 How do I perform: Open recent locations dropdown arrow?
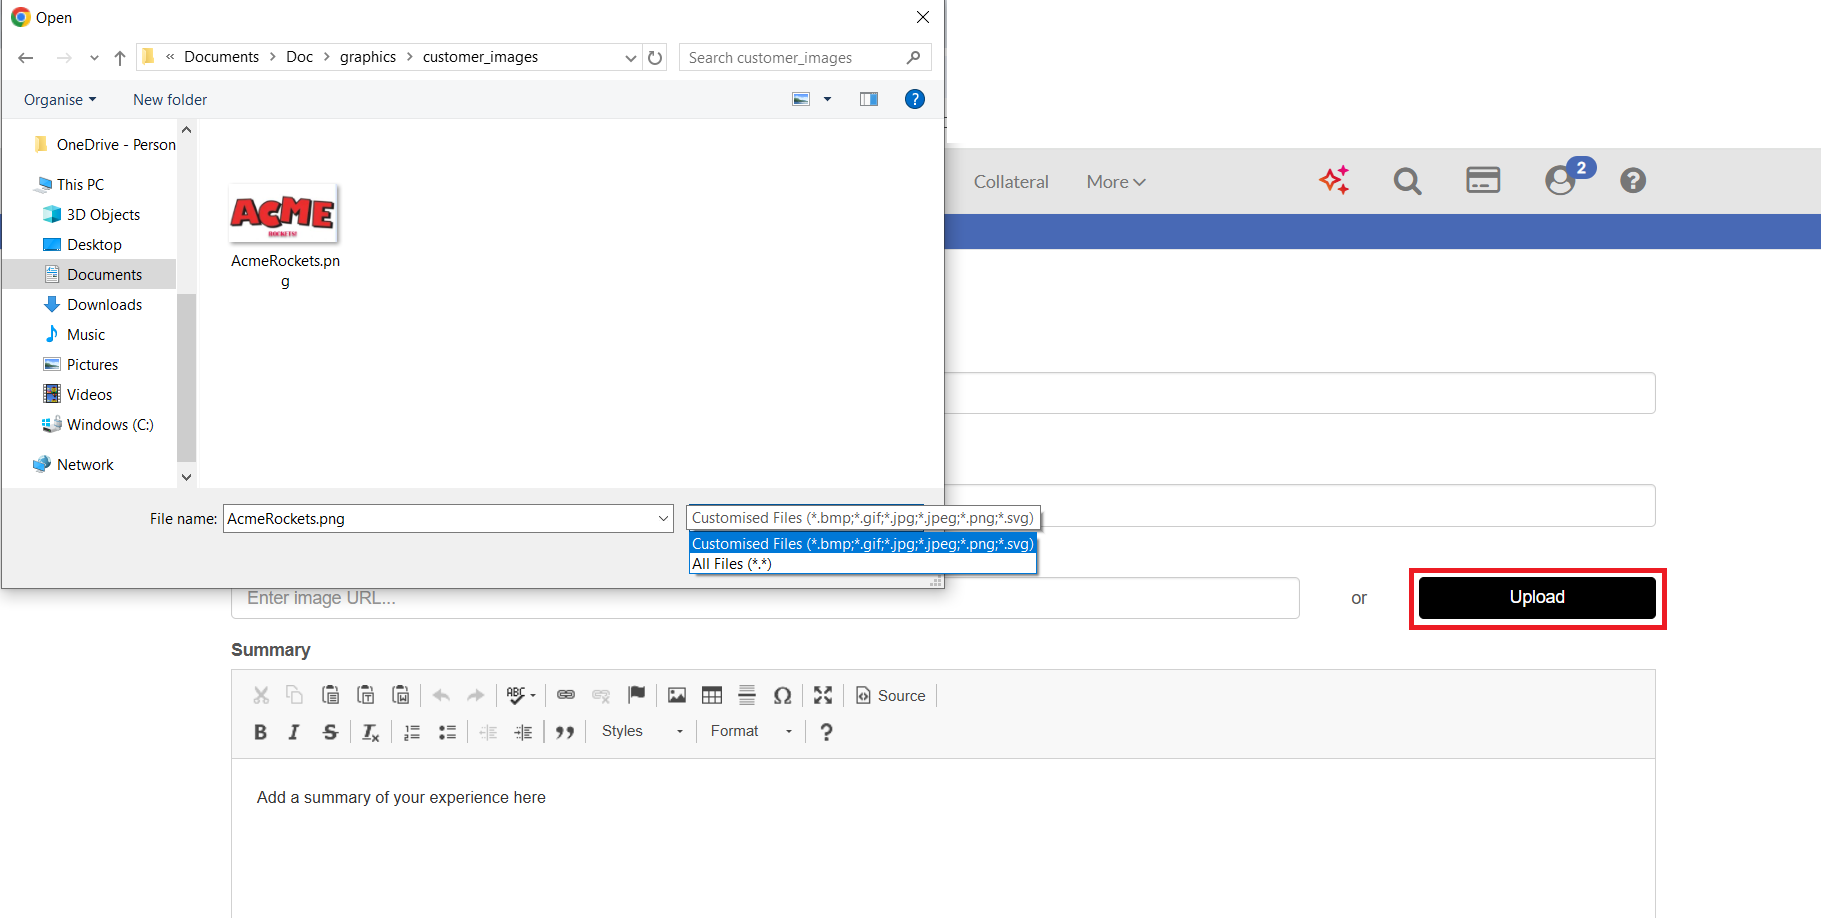click(x=94, y=58)
